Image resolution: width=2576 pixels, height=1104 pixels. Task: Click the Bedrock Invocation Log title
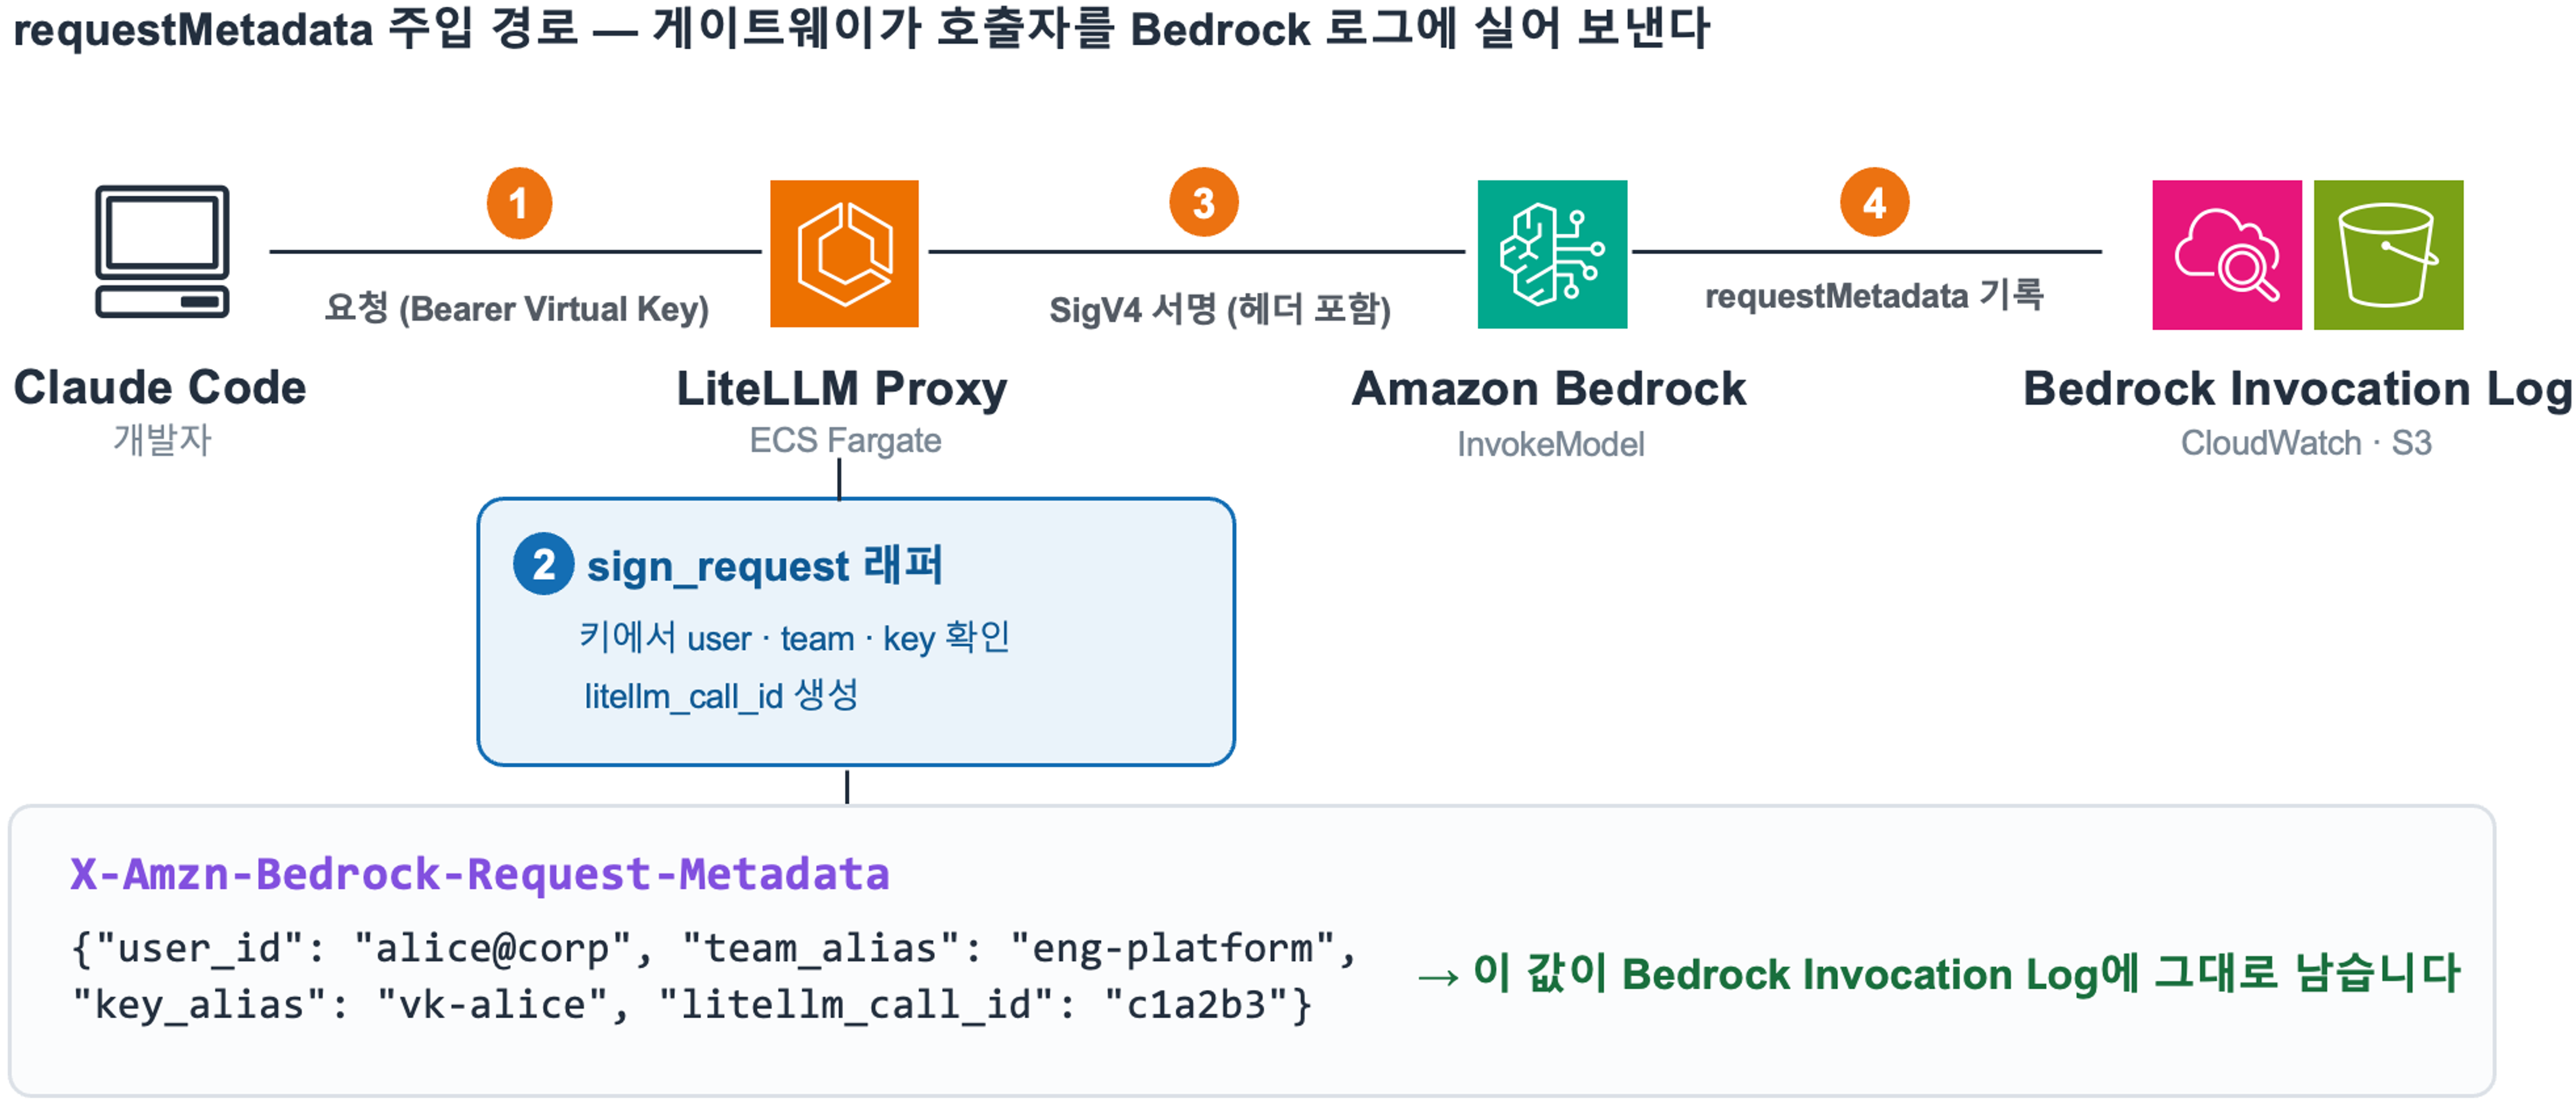click(x=2297, y=389)
